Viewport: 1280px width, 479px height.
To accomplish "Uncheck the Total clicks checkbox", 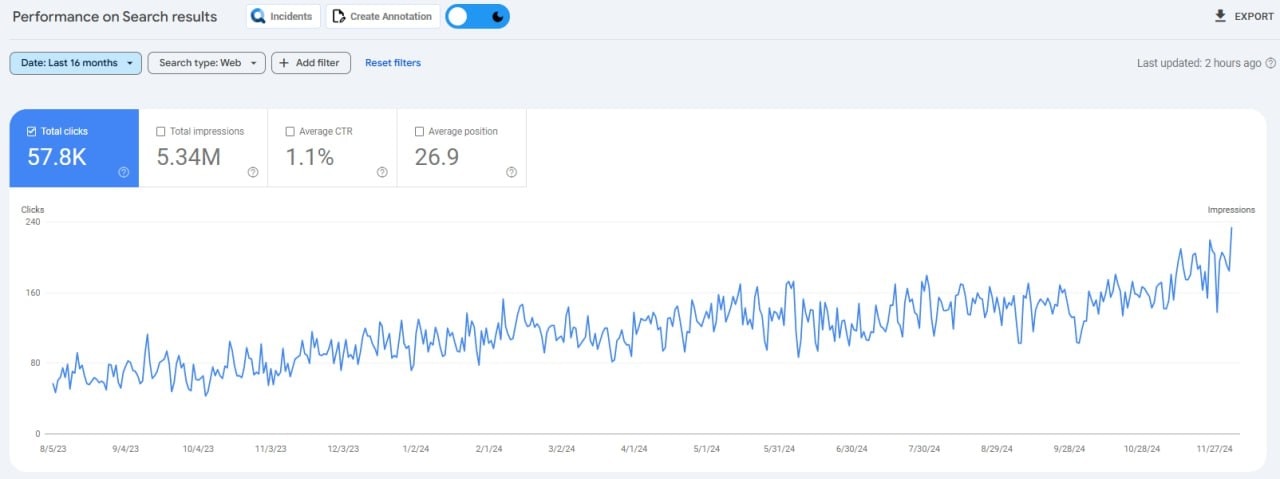I will pyautogui.click(x=32, y=131).
